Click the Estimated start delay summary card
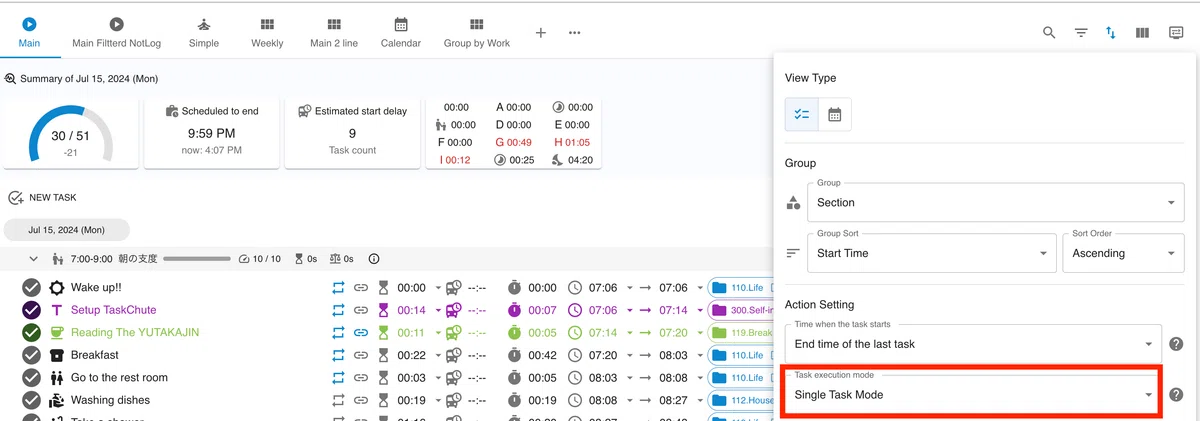This screenshot has width=1200, height=421. 352,132
